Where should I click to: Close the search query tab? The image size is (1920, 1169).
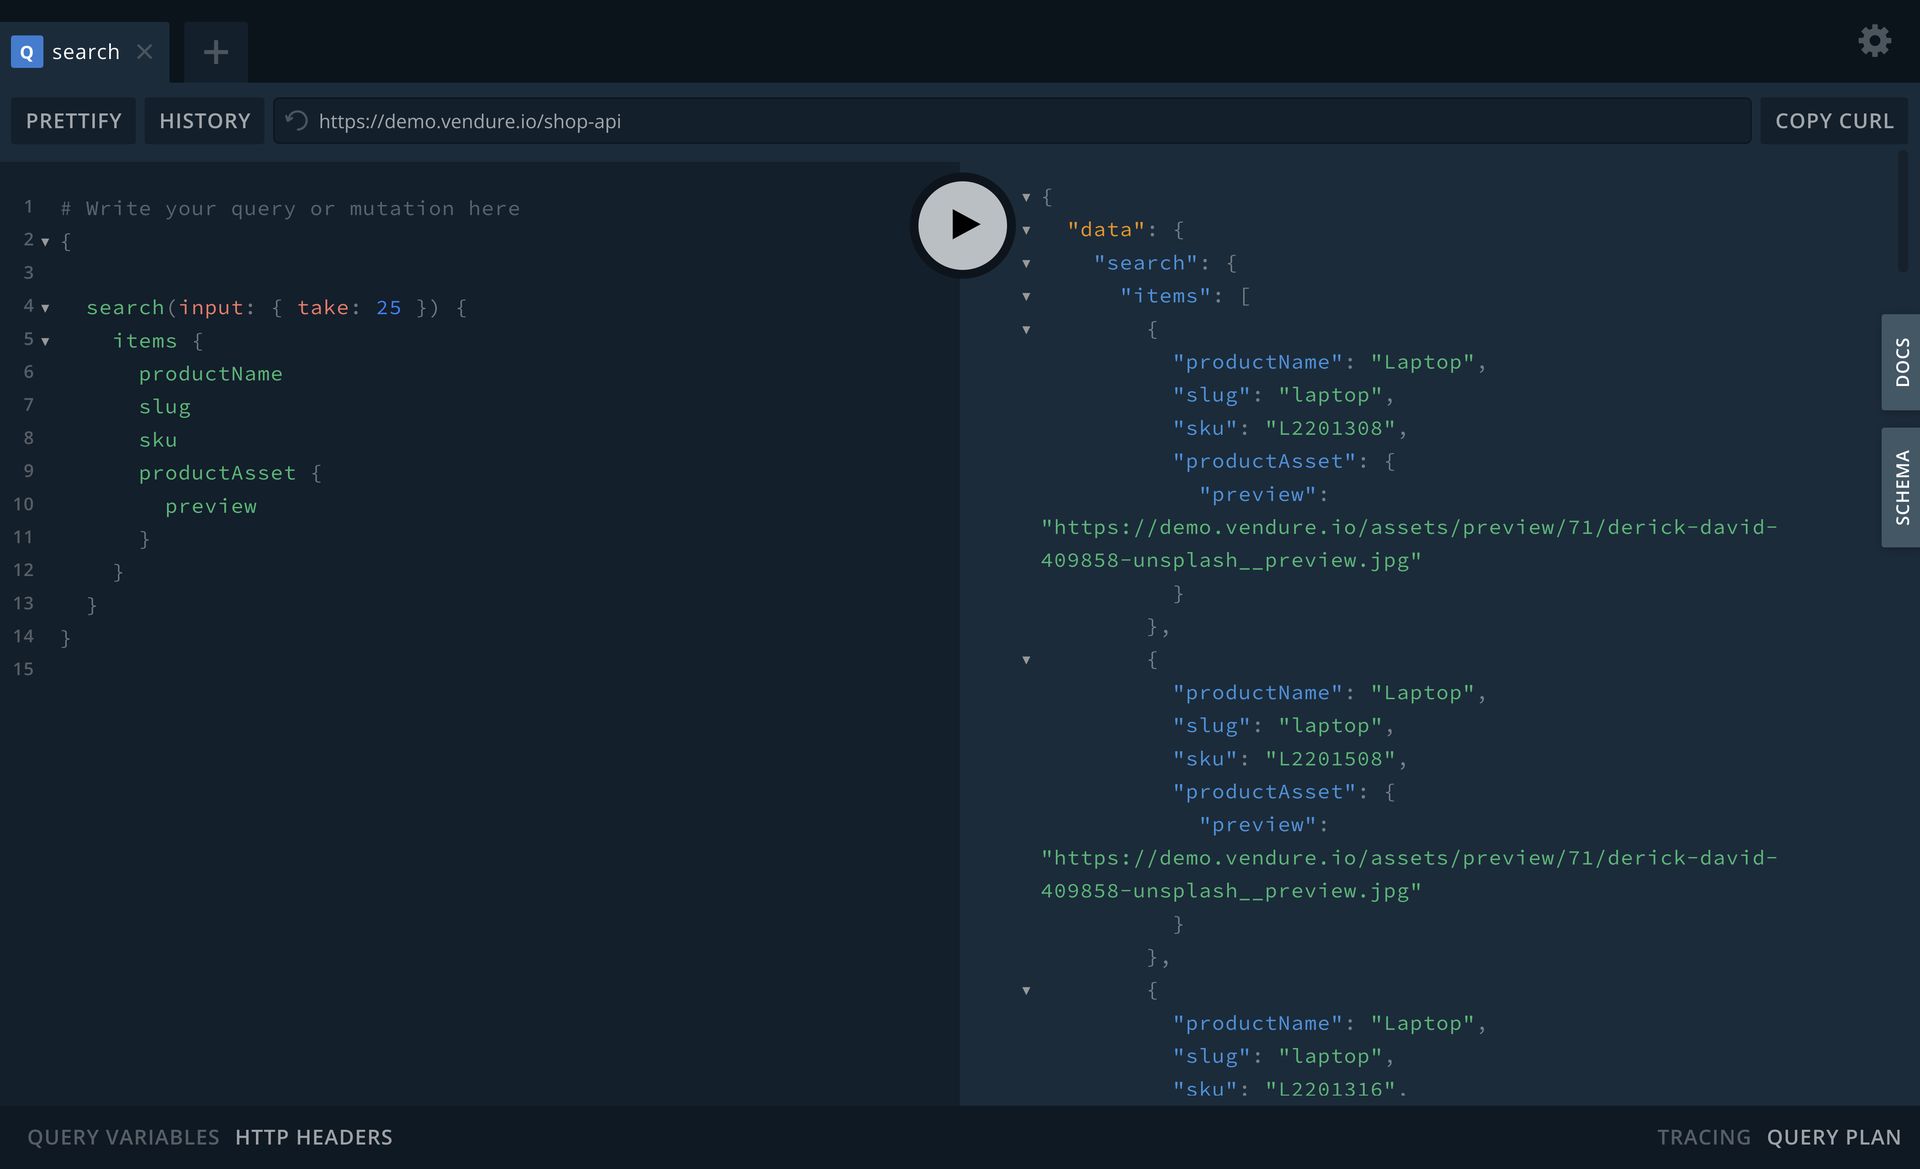coord(145,52)
